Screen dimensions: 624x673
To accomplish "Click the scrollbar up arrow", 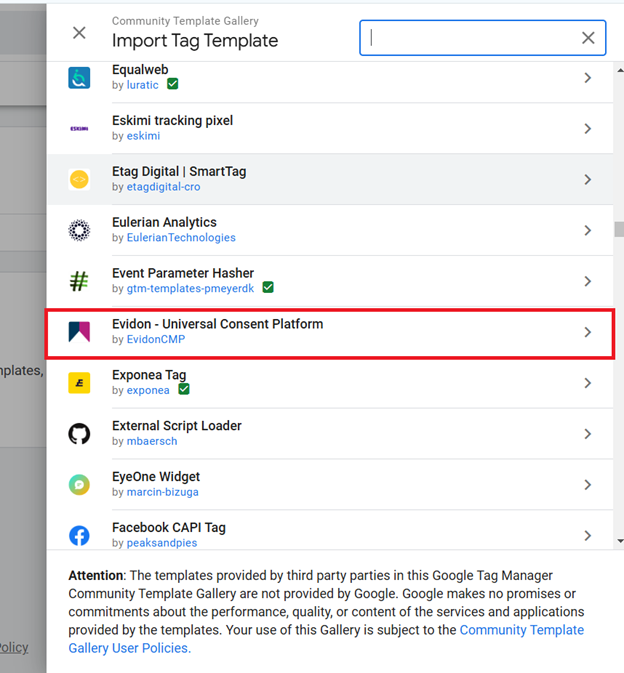I will [x=620, y=70].
